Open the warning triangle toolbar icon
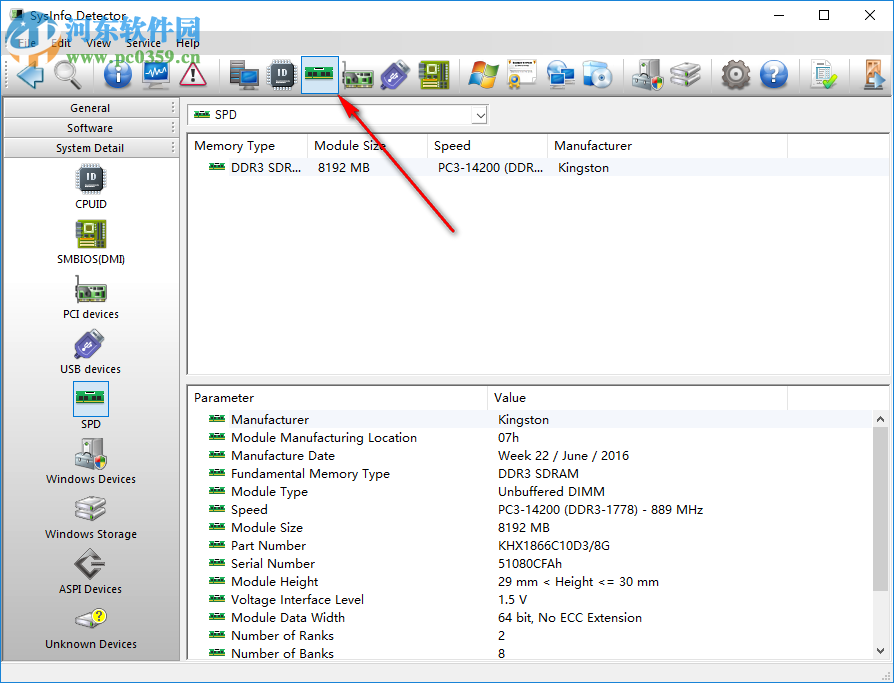Screen dimensions: 894x683 click(193, 75)
